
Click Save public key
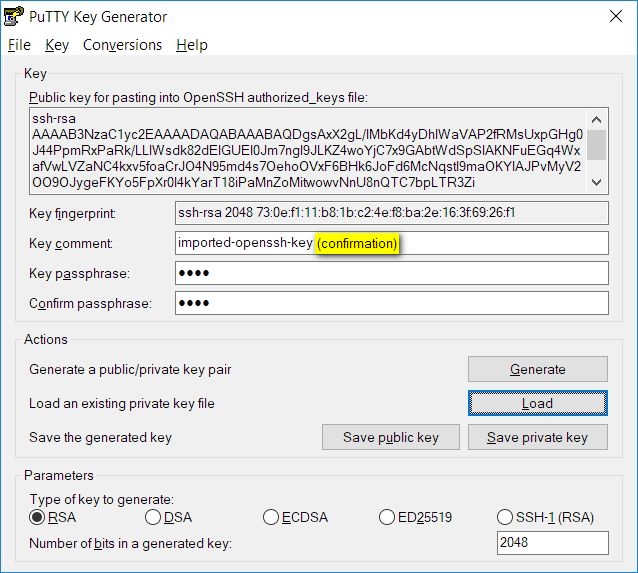click(x=390, y=437)
